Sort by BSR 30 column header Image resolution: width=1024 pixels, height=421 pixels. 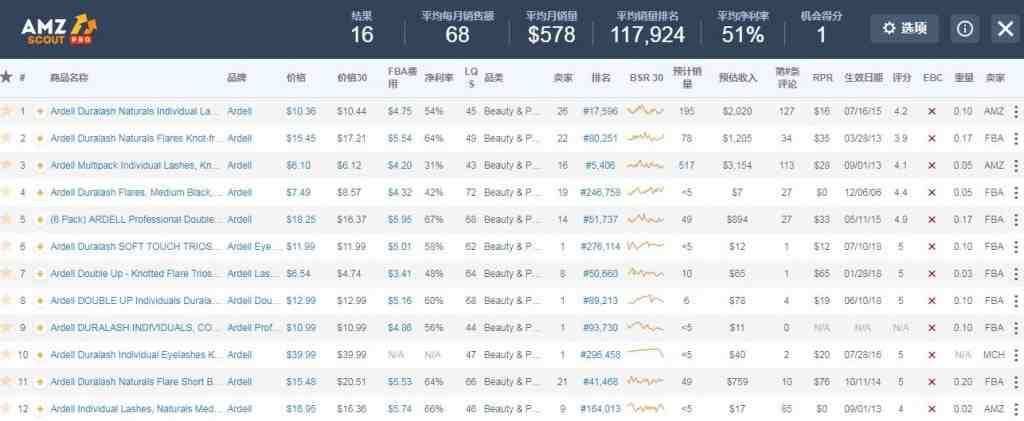(x=647, y=78)
